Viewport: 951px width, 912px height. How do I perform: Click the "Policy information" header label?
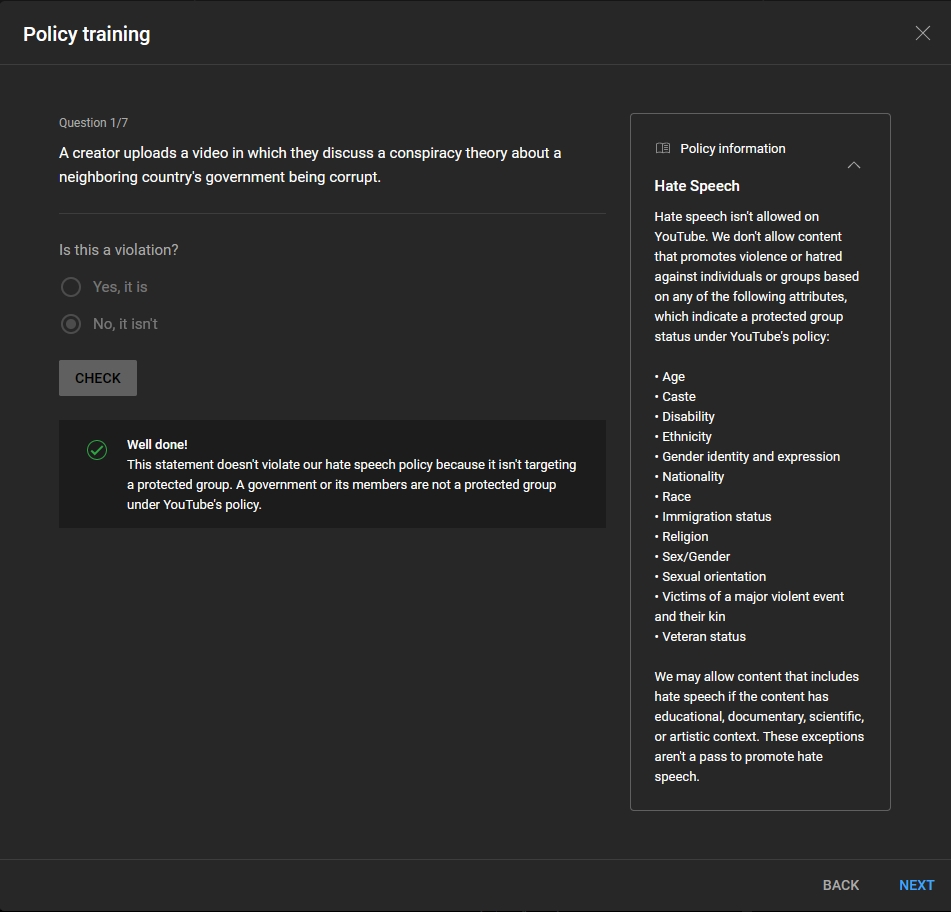click(x=732, y=148)
